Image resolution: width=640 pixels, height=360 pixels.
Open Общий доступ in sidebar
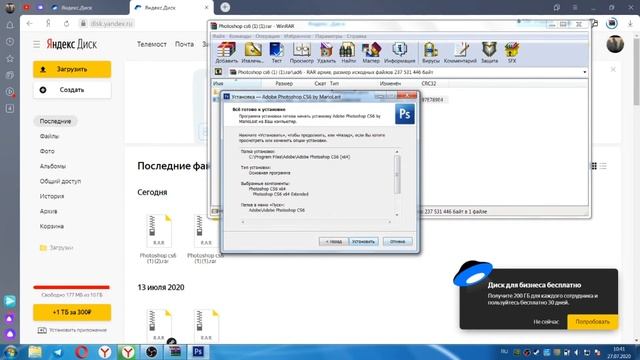(60, 181)
